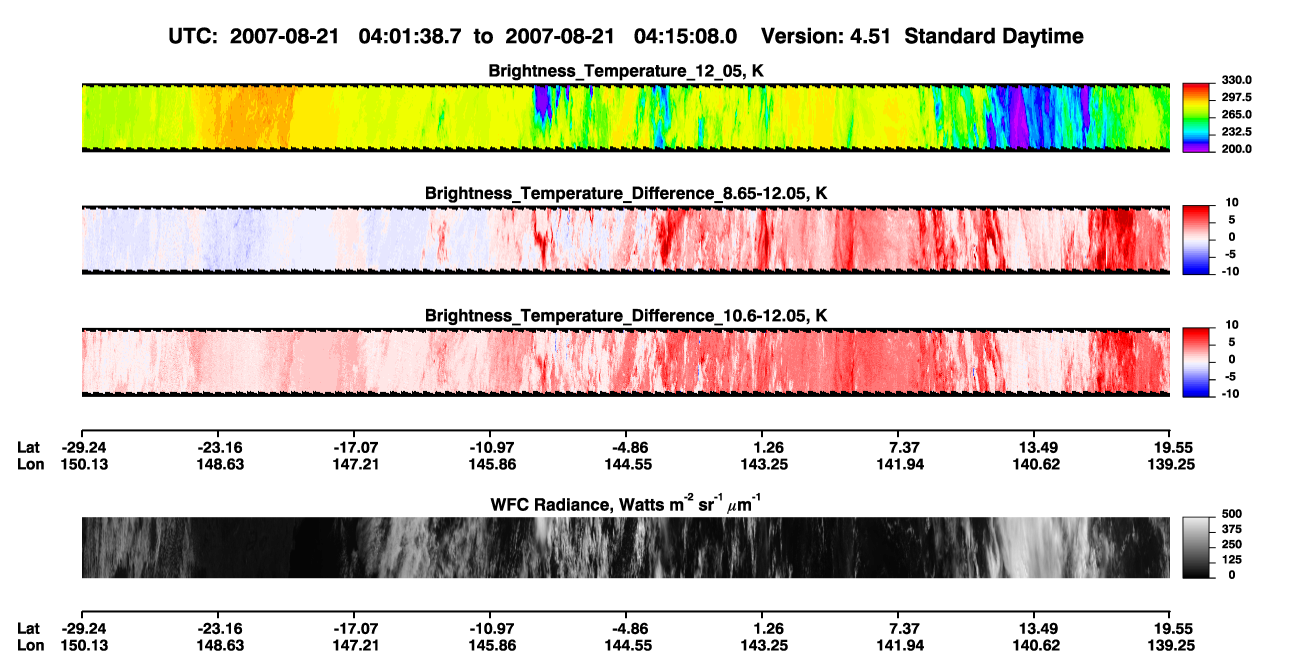Click the '297.5' color bar label

[x=1238, y=97]
